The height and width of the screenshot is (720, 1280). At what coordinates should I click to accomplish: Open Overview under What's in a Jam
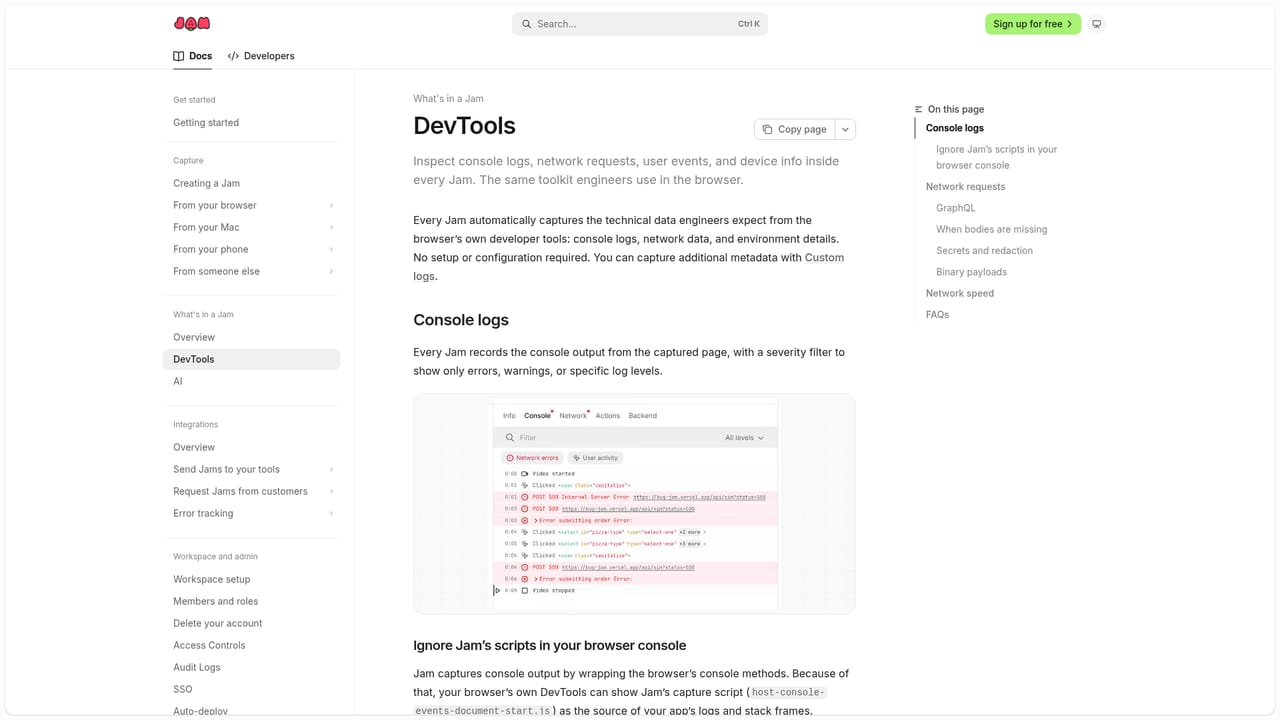252,338
